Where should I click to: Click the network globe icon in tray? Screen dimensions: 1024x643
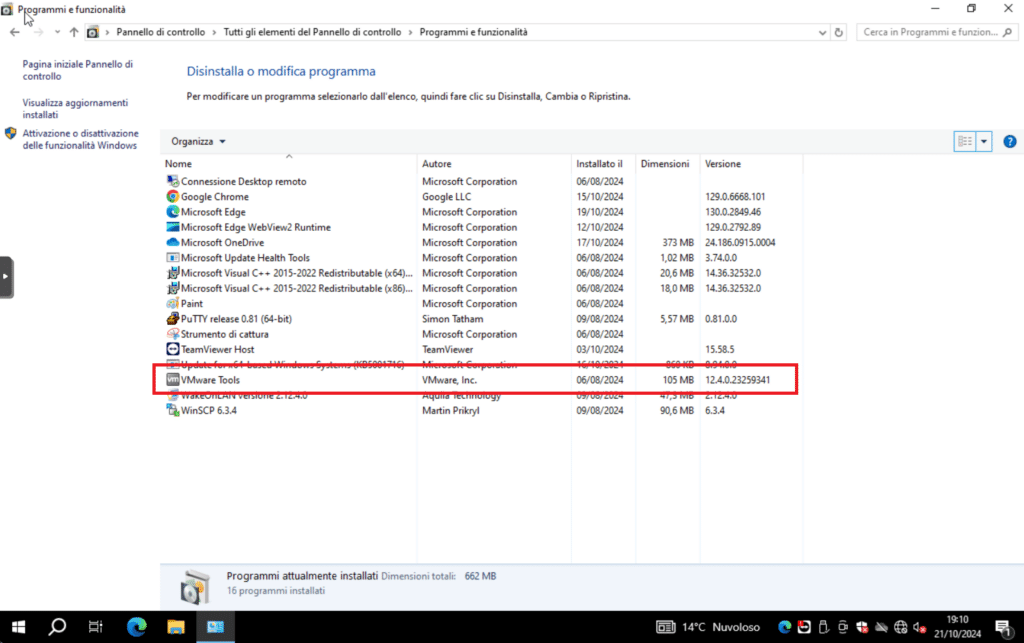(901, 627)
